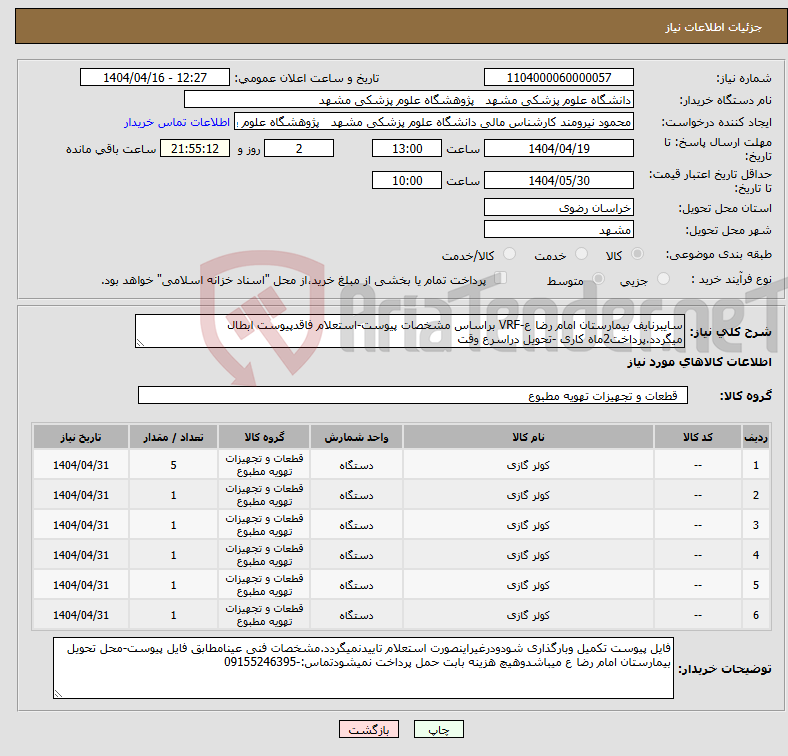The width and height of the screenshot is (788, 756).
Task: Click the remaining time field 21:55:12
Action: point(195,148)
